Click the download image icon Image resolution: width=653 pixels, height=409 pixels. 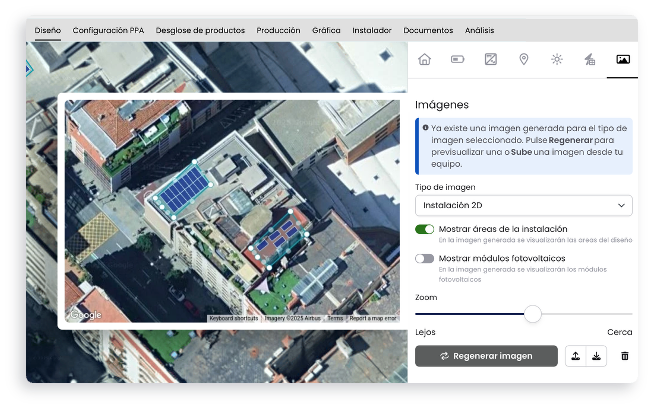(x=596, y=356)
